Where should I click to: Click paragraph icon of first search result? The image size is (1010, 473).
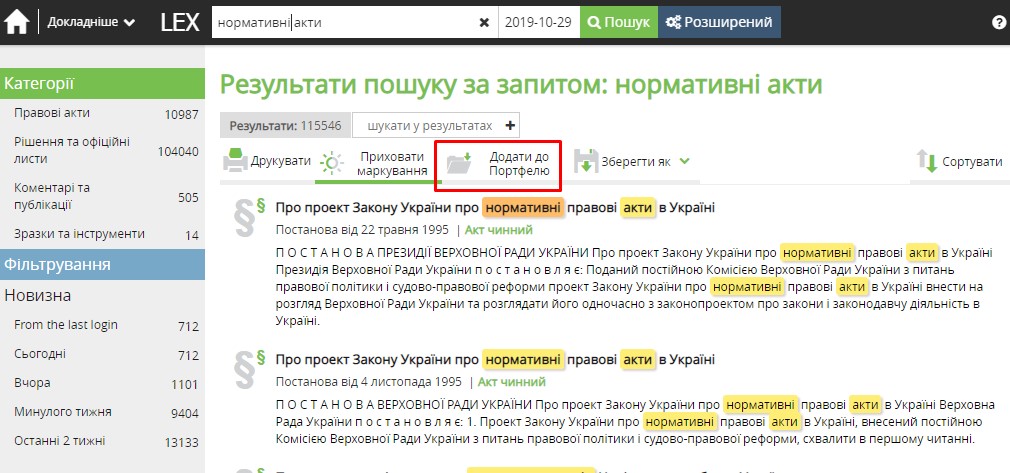point(246,218)
